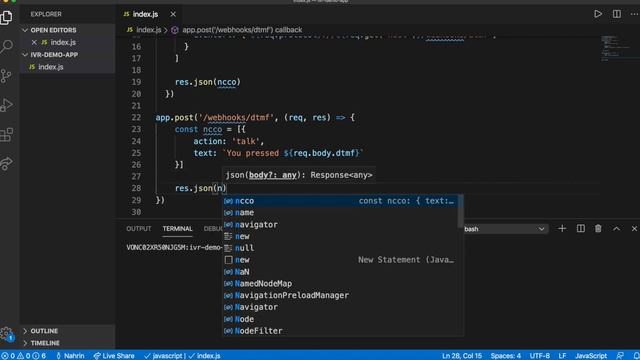Viewport: 640px width, 360px height.
Task: Click the javascript | index.js status item
Action: pos(182,356)
